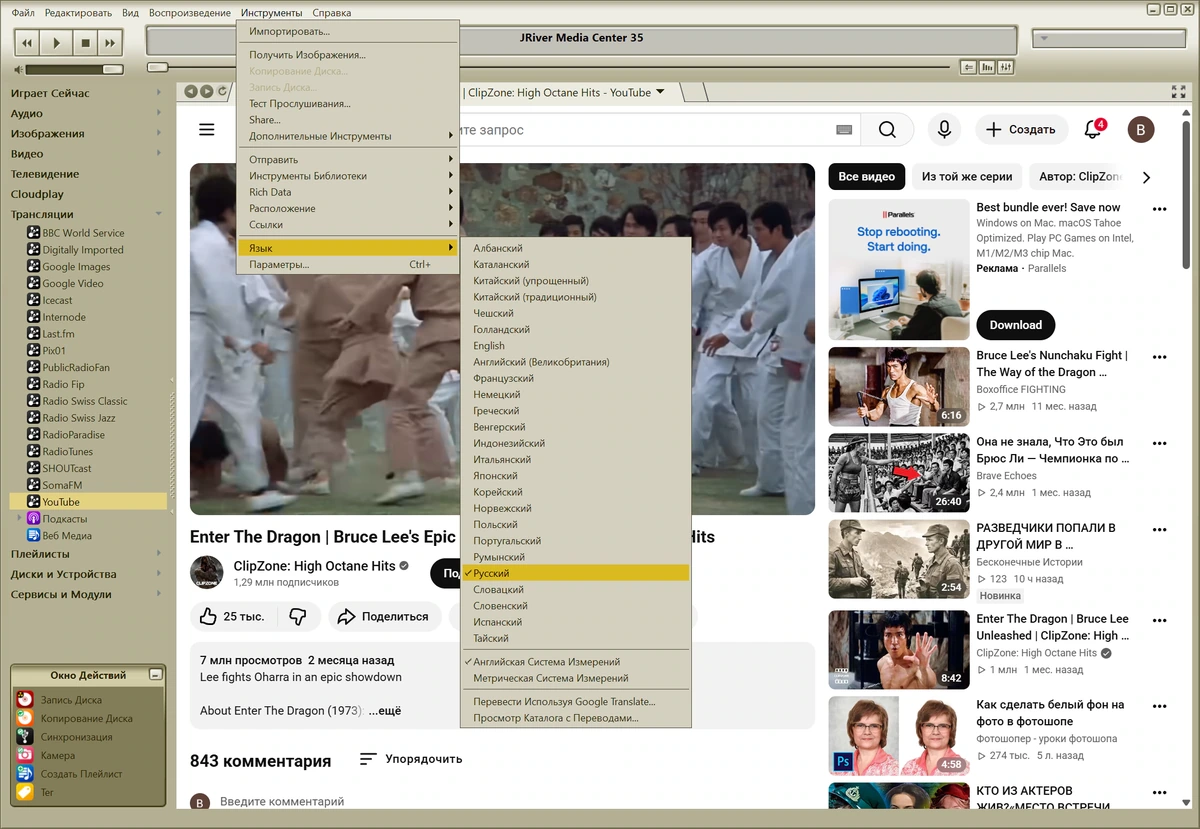Open the Справка menu
Screen dimensions: 1200x829
click(x=332, y=13)
